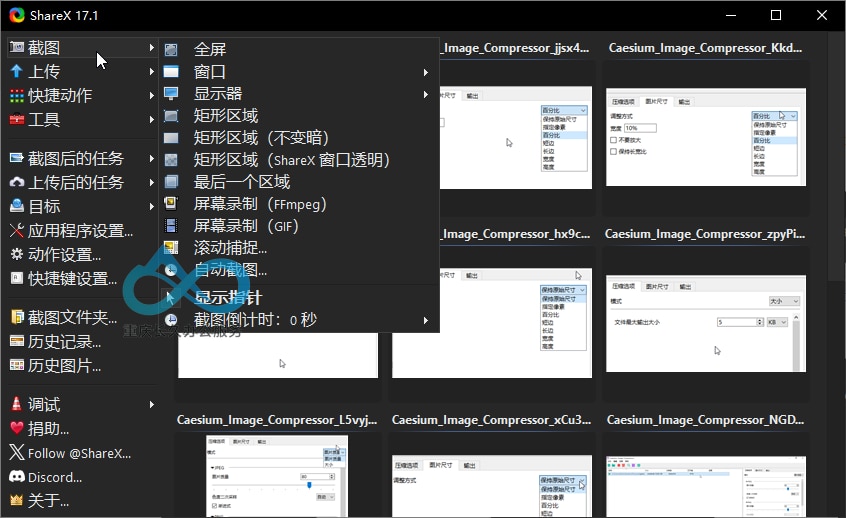846x518 pixels.
Task: Toggle the 显示指针 show cursor option
Action: (x=299, y=298)
